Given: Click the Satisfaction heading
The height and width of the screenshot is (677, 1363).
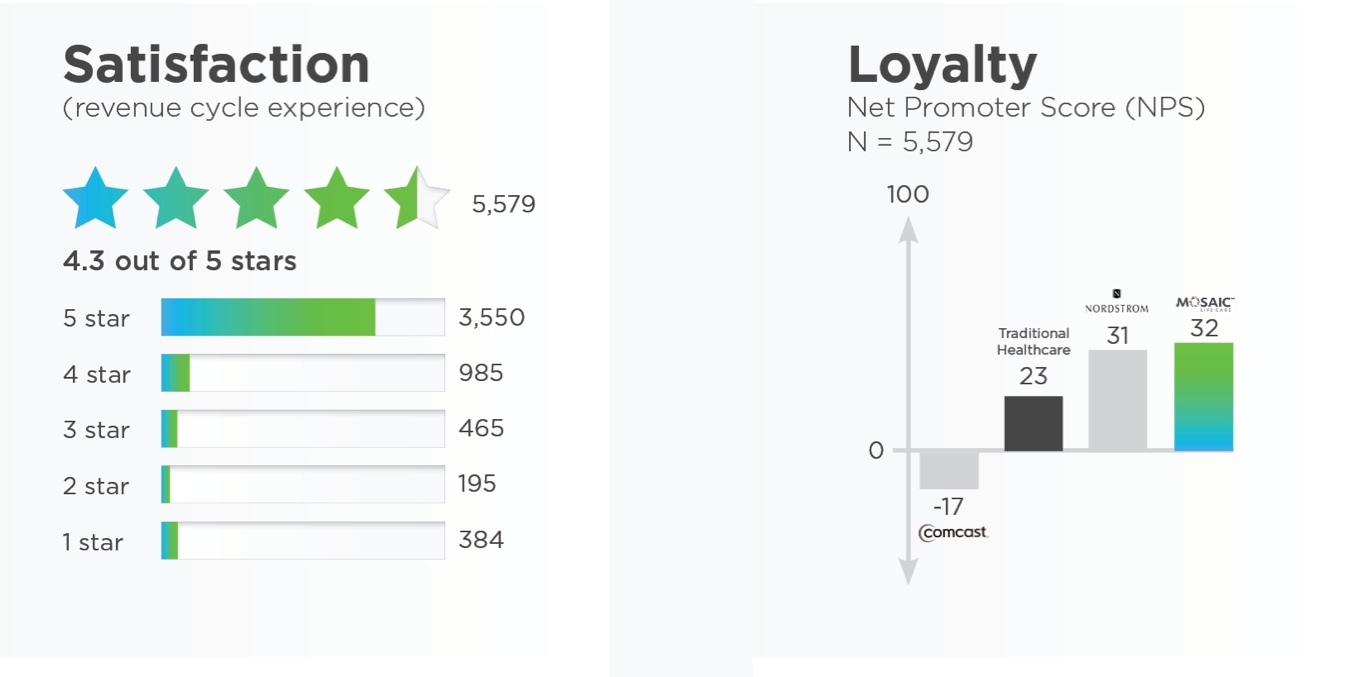Looking at the screenshot, I should tap(216, 64).
